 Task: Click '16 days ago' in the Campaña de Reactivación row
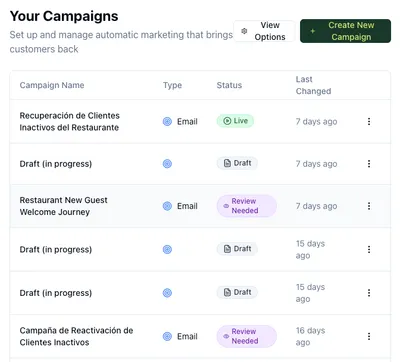(310, 336)
